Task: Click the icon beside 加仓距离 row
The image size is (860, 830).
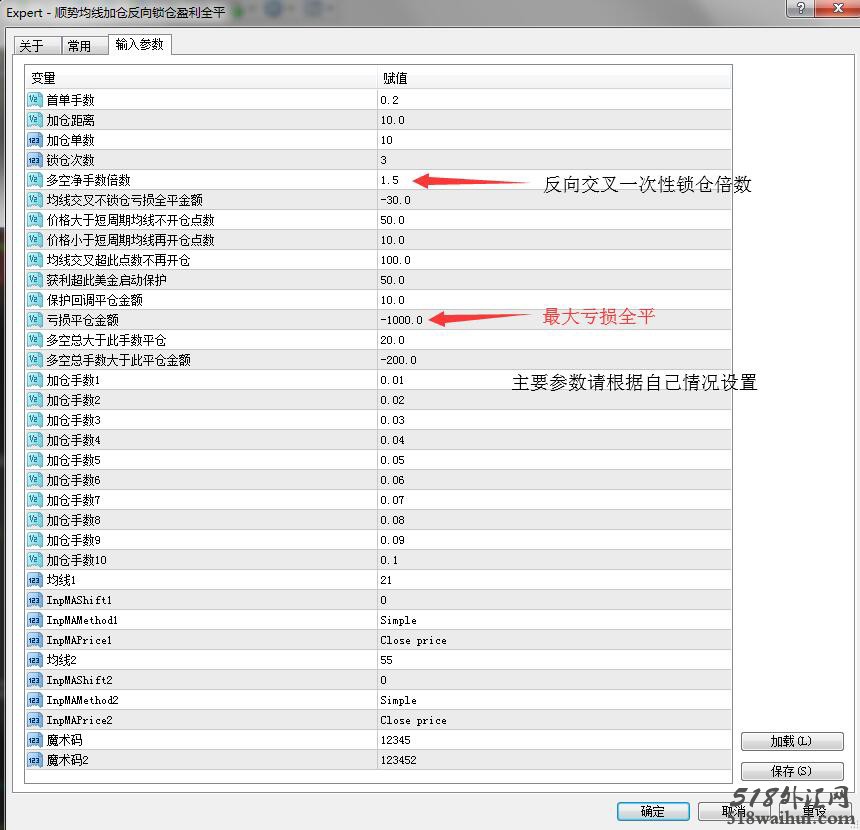Action: (x=34, y=120)
